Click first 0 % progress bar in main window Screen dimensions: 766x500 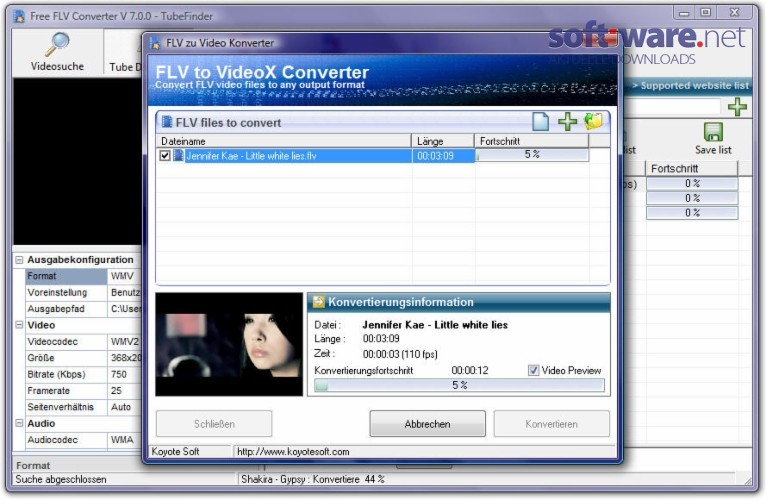point(692,183)
